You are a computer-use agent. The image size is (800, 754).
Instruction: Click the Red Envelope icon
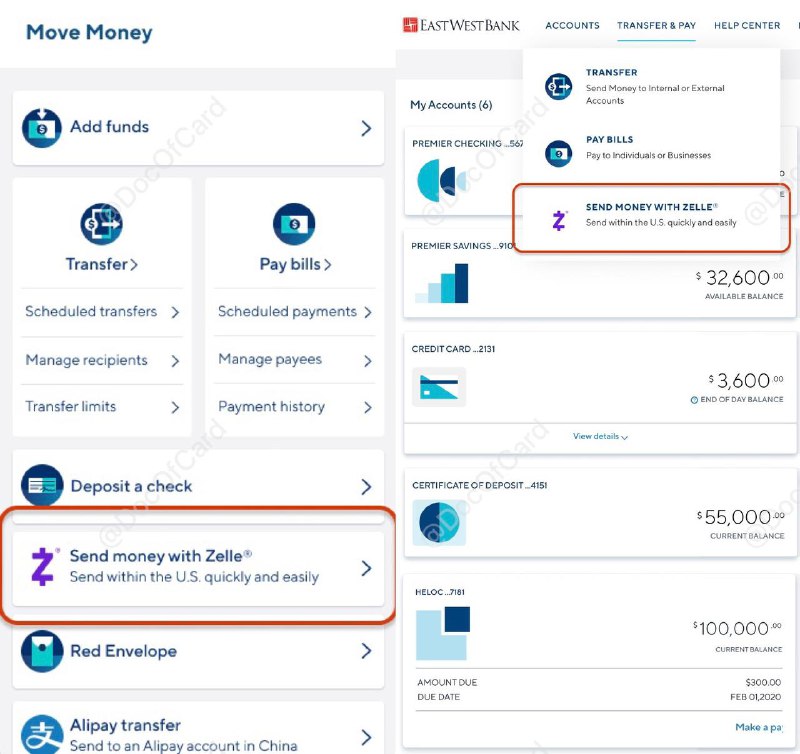tap(42, 651)
